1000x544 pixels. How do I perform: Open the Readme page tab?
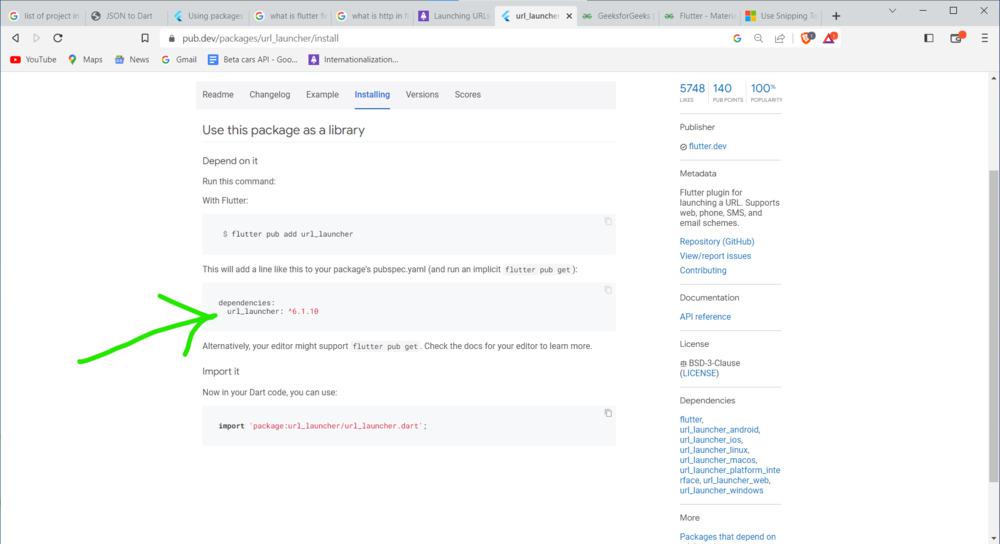click(217, 94)
